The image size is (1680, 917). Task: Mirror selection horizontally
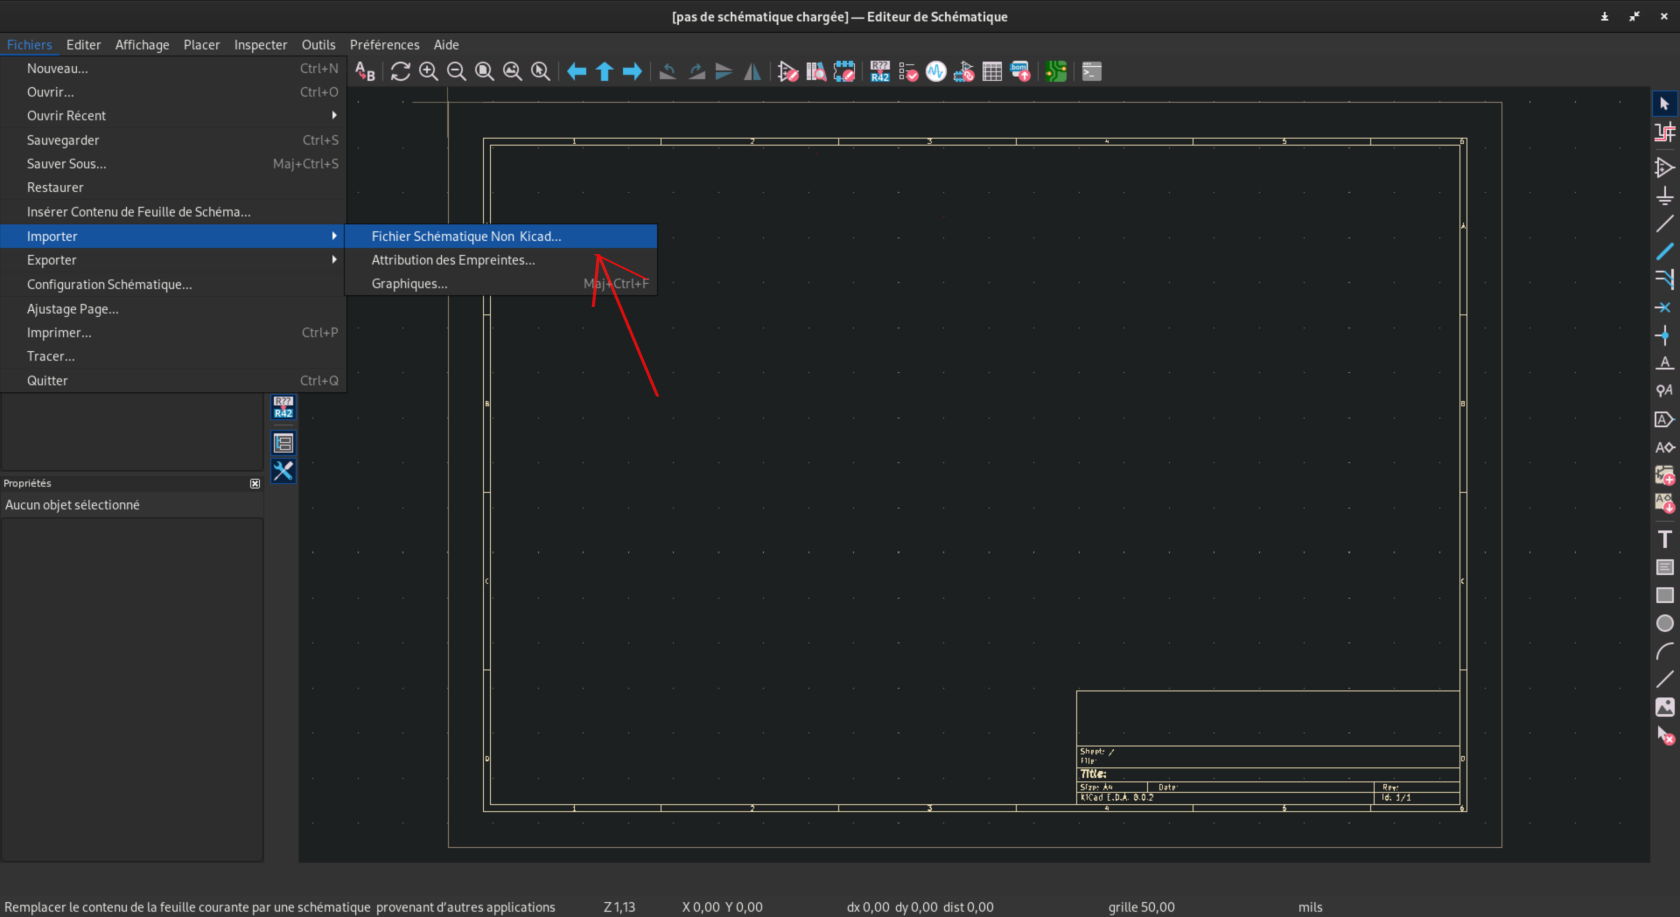coord(752,72)
